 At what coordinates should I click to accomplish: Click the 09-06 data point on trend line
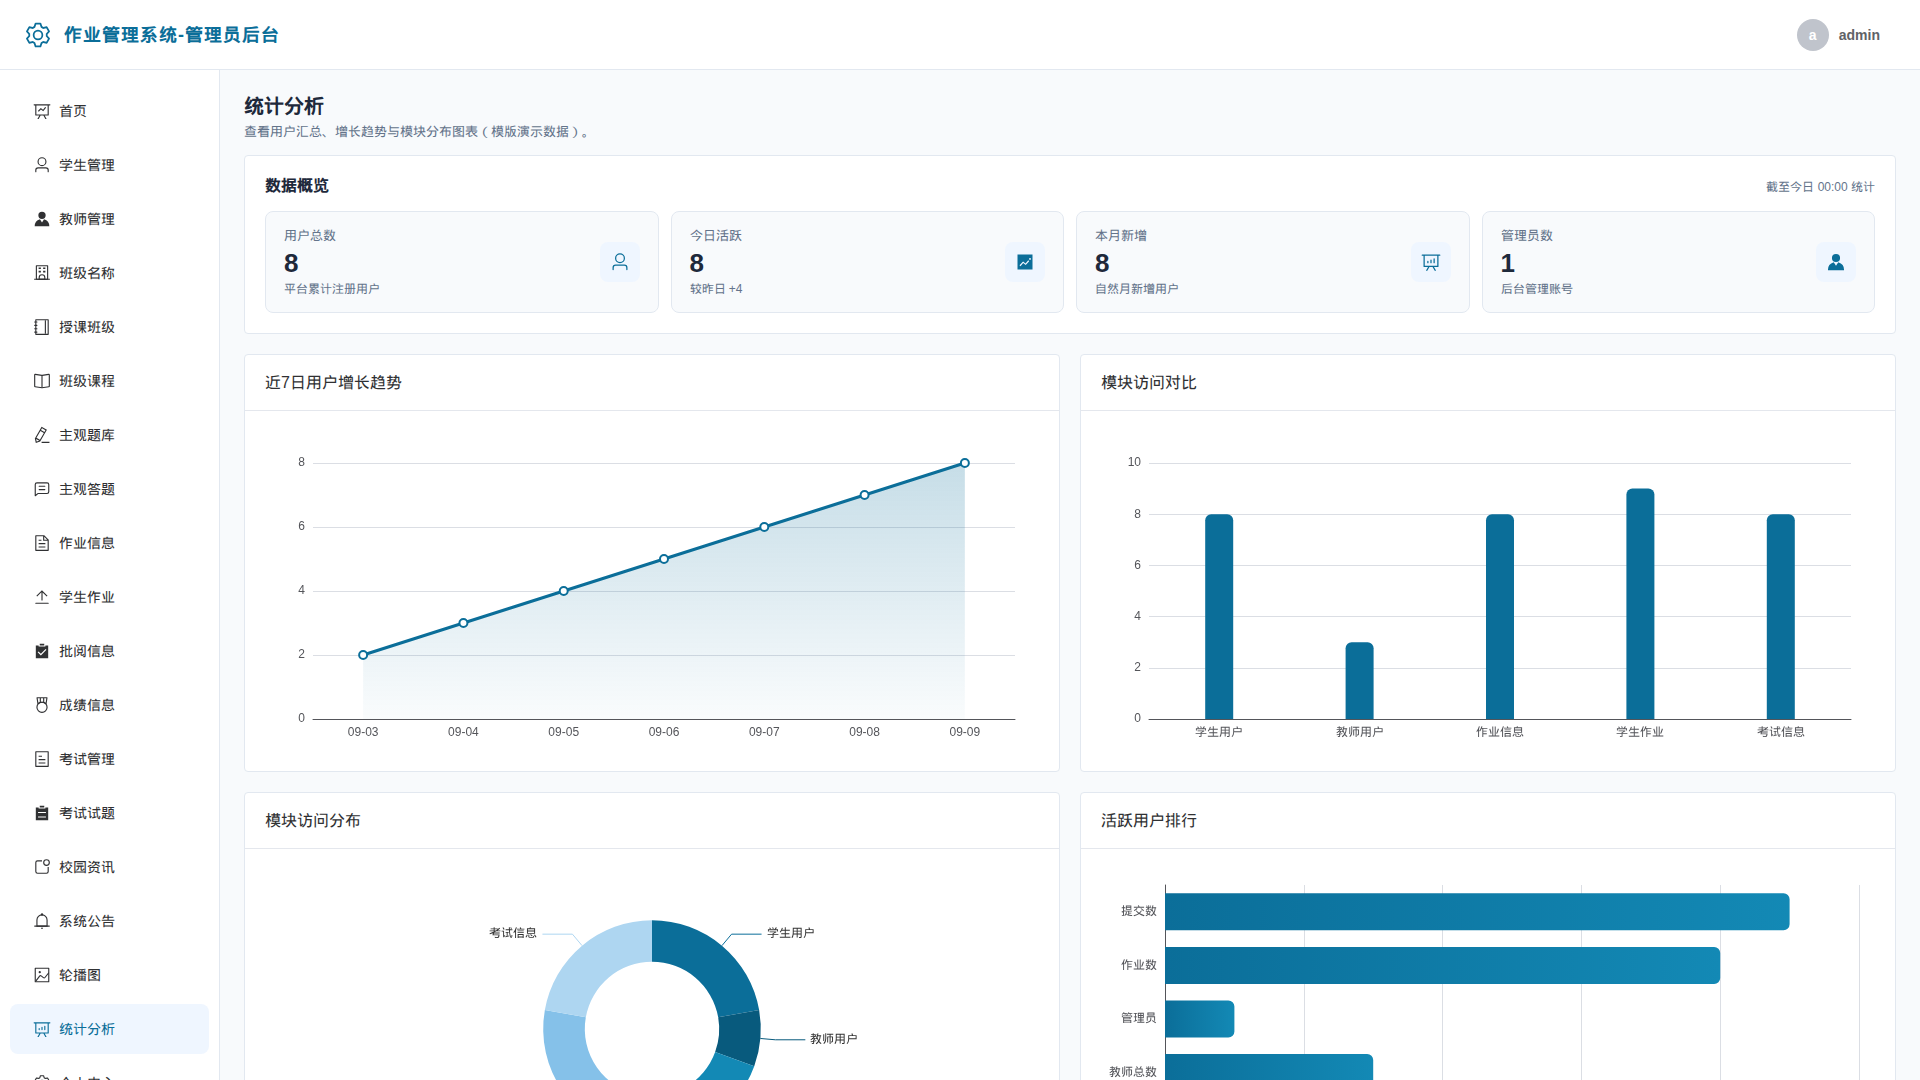pyautogui.click(x=664, y=559)
